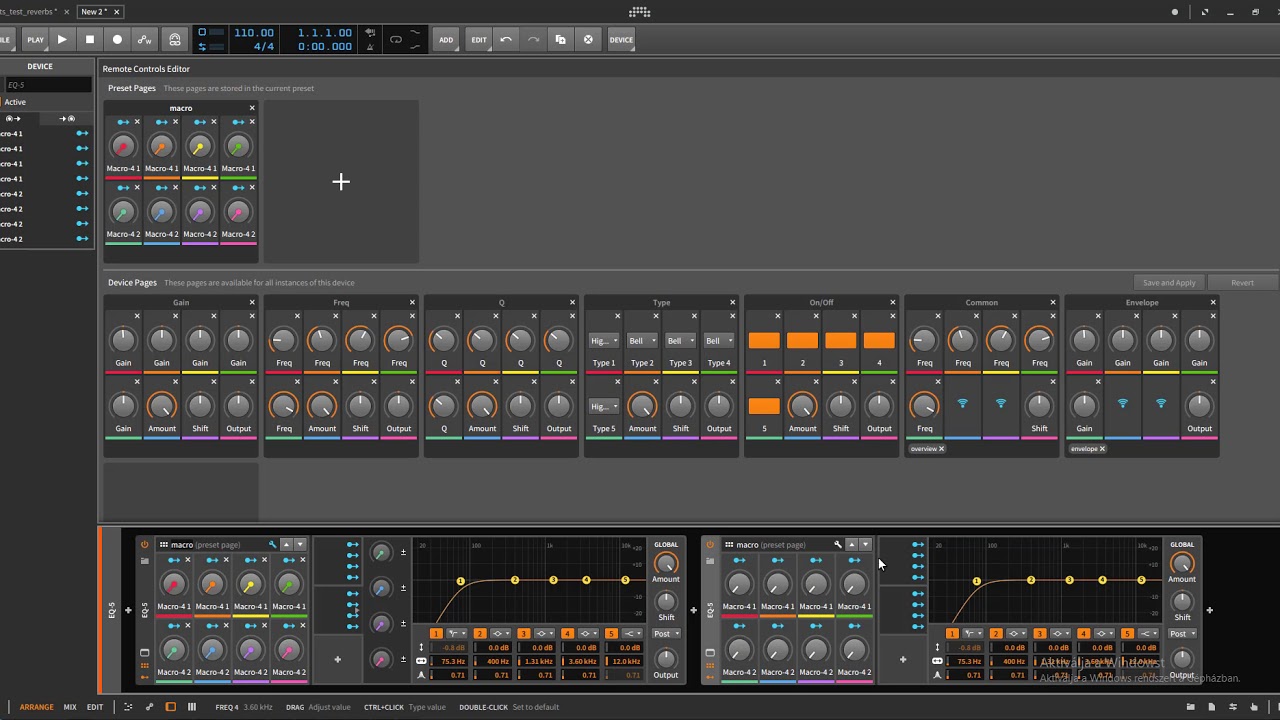Screen dimensions: 1280x720
Task: Close the New 2 project tab
Action: tap(116, 12)
